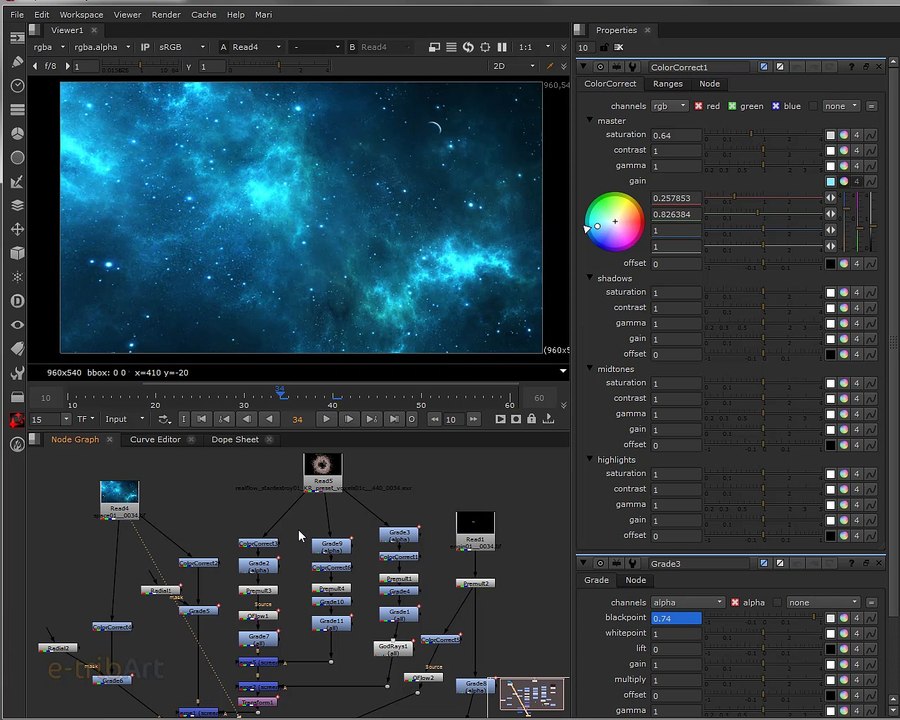The height and width of the screenshot is (720, 900).
Task: Click the gain color wheel button
Action: point(844,181)
